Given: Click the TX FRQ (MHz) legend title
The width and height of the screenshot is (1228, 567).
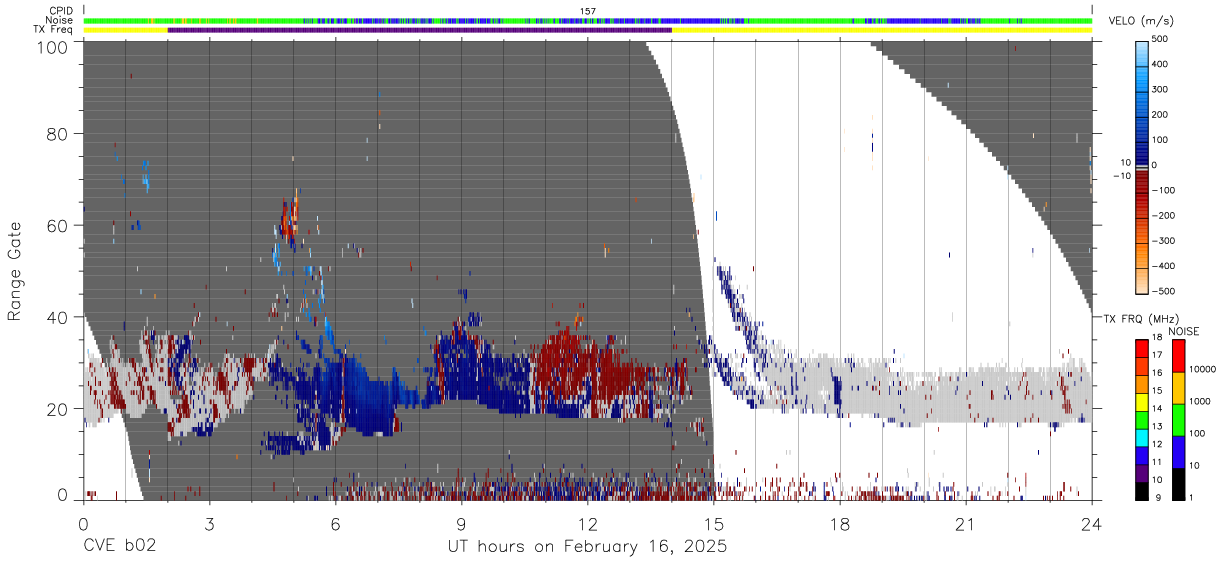Looking at the screenshot, I should tap(1143, 319).
